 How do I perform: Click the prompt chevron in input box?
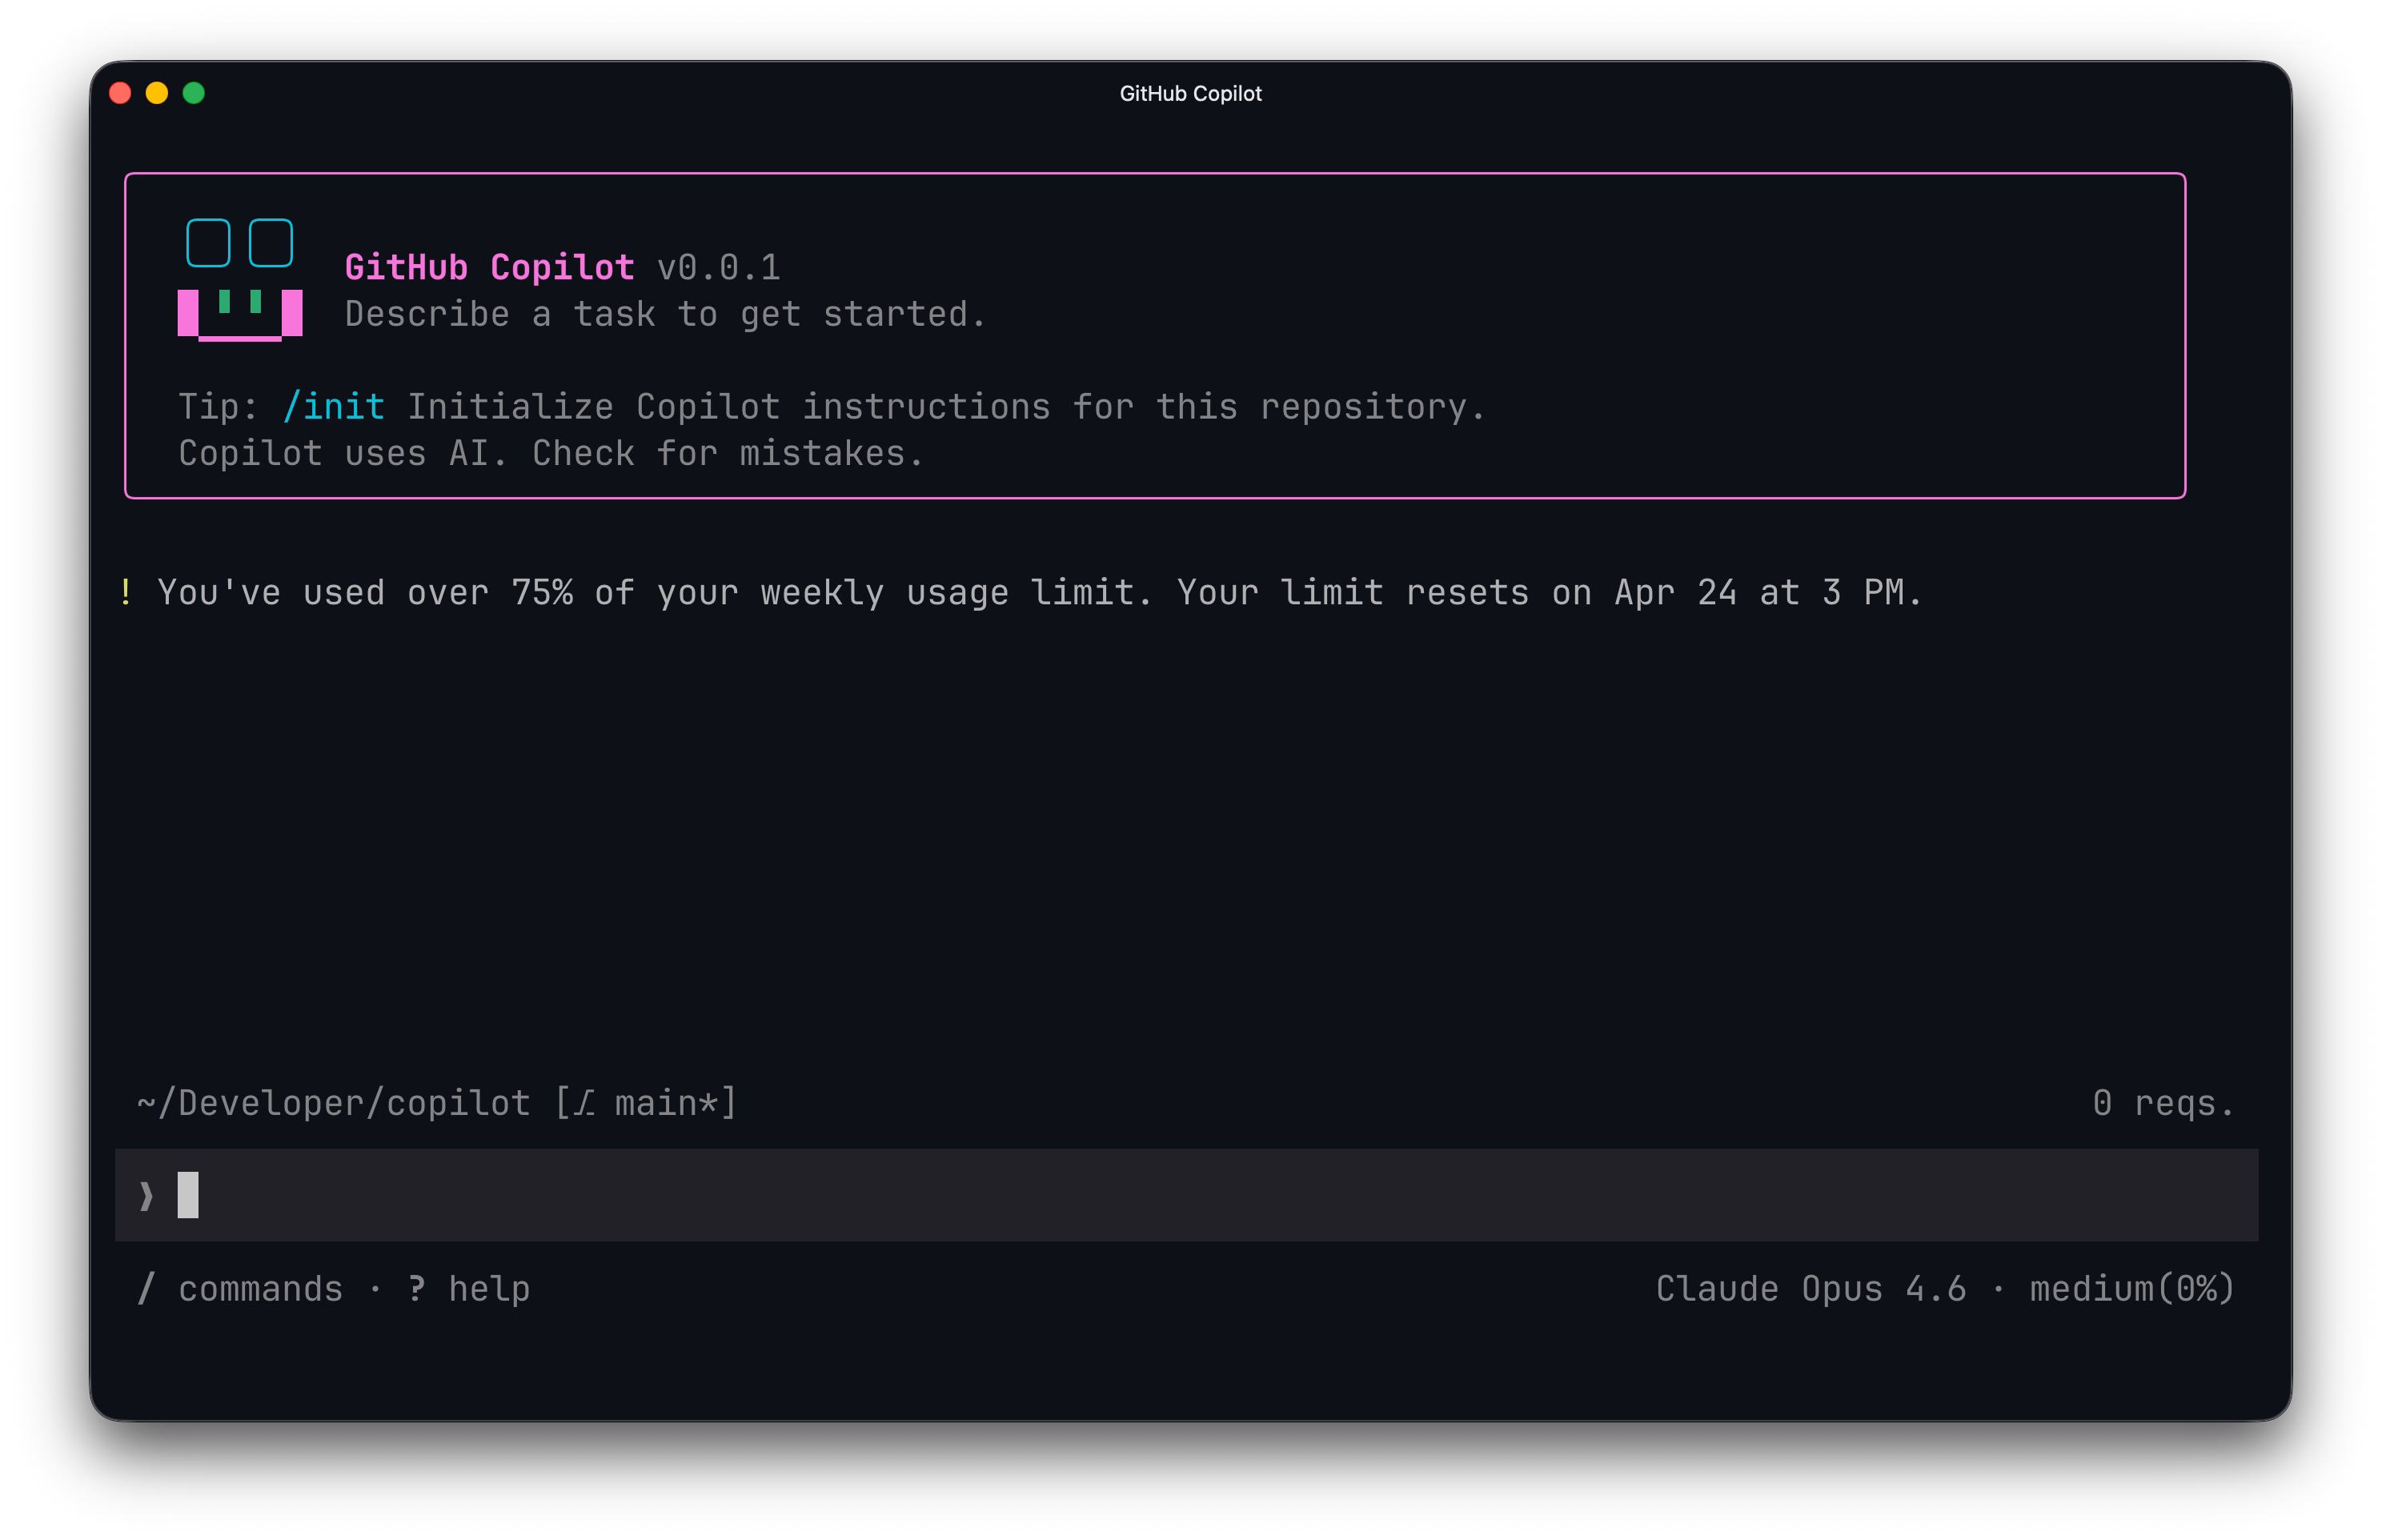tap(147, 1195)
